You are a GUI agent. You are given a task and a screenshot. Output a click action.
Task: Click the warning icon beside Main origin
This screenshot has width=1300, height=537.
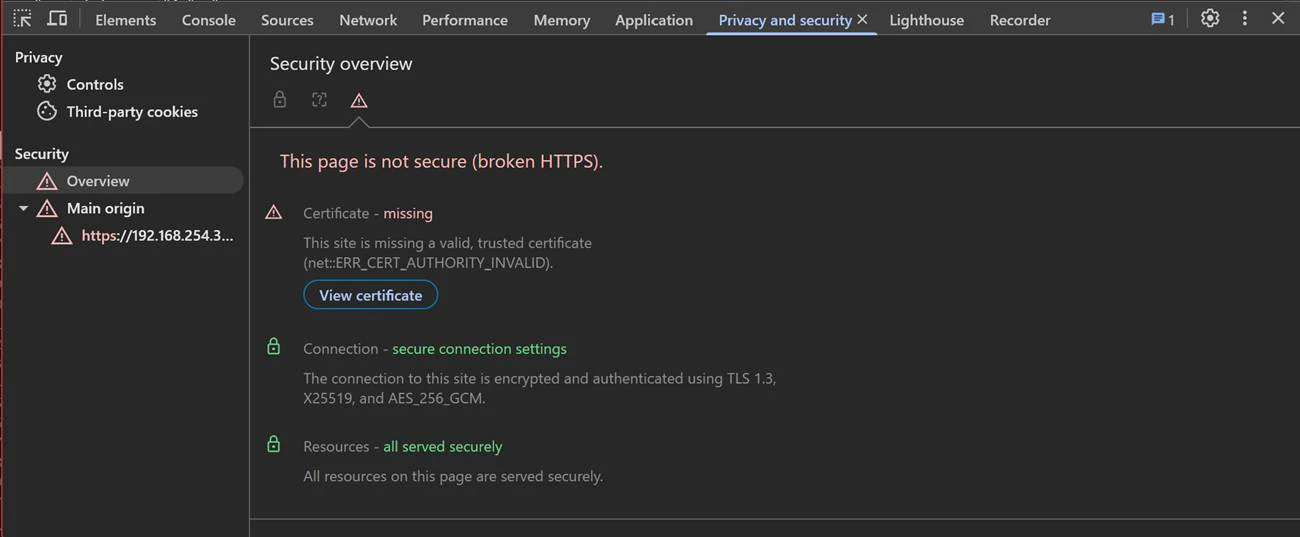coord(47,208)
